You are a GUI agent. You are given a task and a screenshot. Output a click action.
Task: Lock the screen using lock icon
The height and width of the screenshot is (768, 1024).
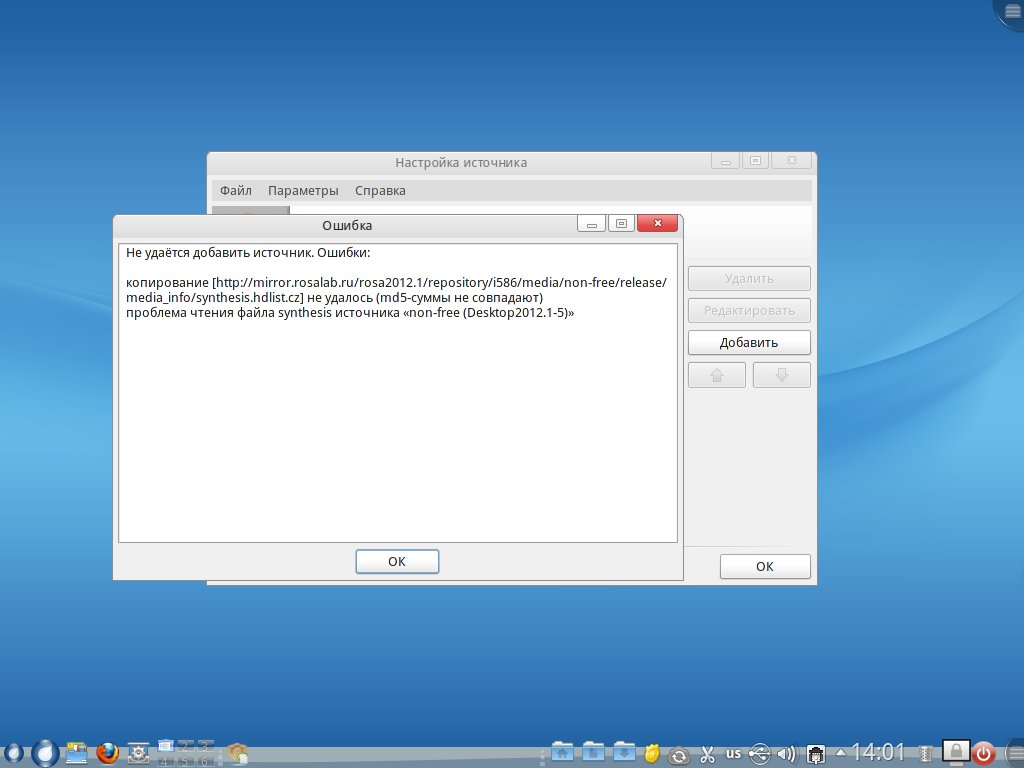click(x=956, y=752)
